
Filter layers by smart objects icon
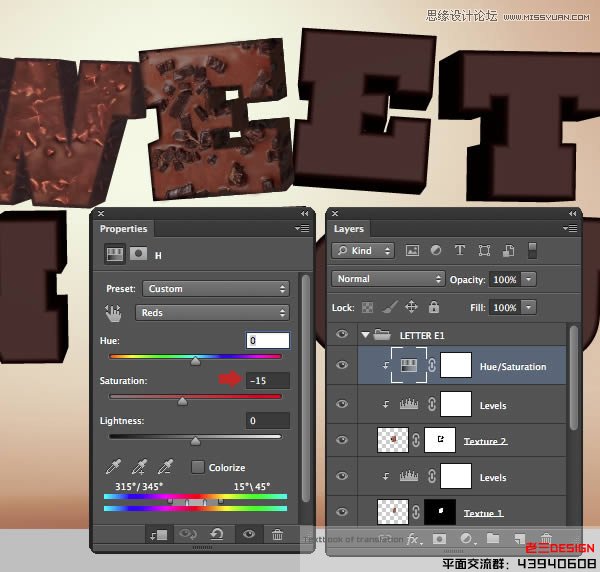coord(508,251)
